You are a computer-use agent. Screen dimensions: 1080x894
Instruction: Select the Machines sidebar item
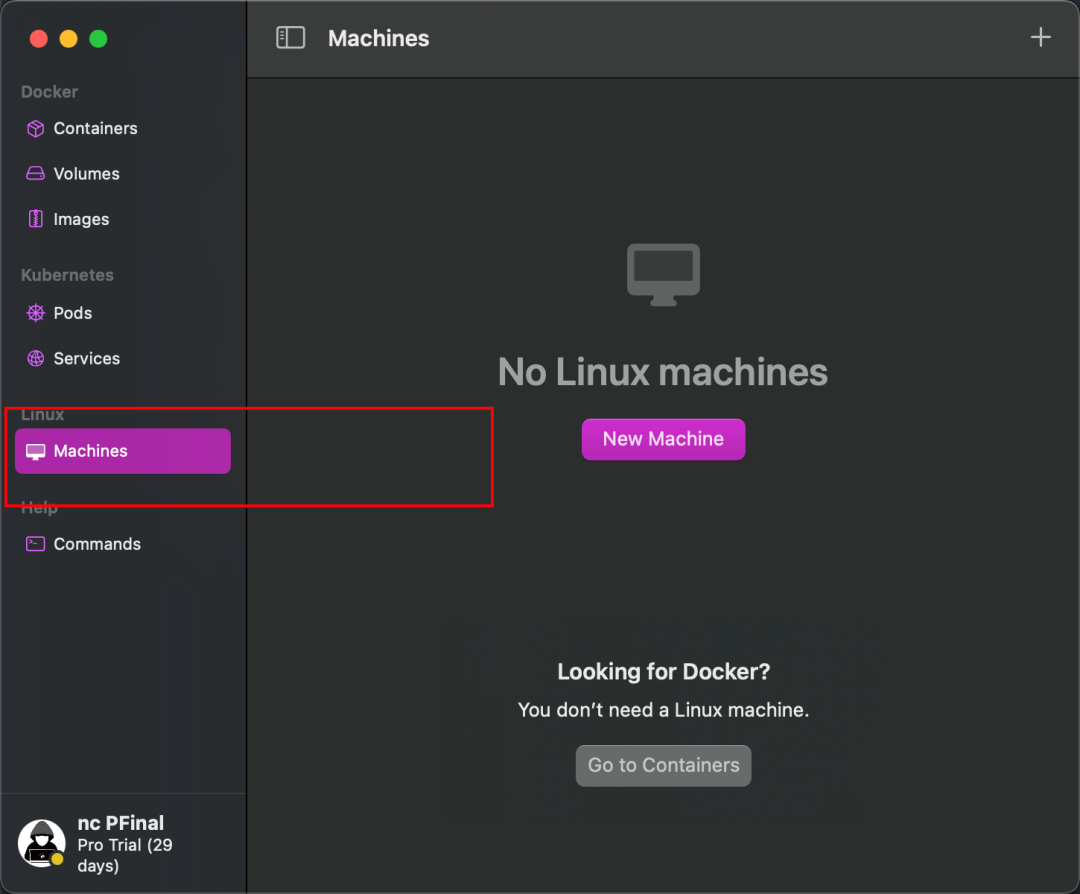pos(123,451)
